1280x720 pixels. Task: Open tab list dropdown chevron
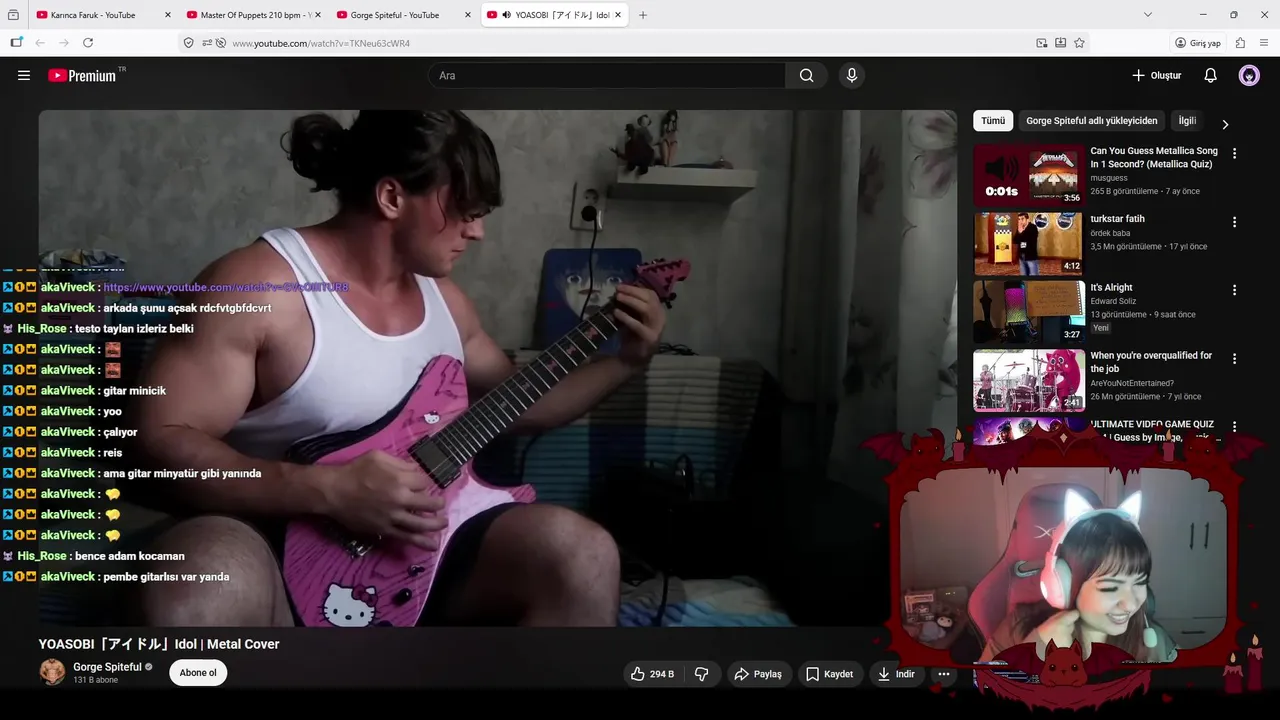(x=1148, y=15)
